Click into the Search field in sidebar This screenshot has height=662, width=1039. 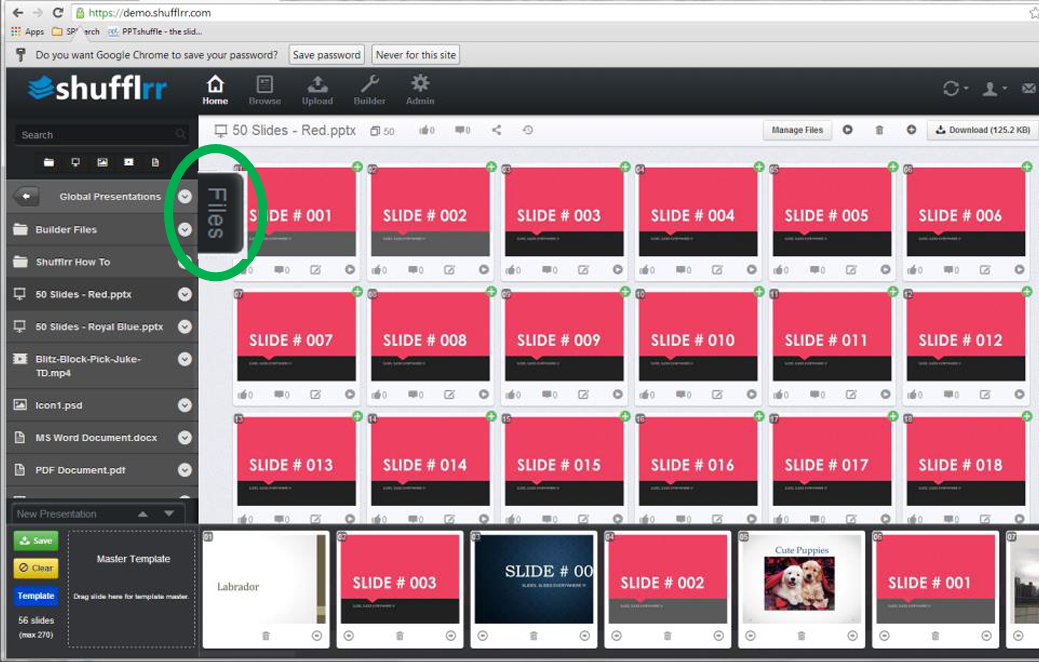[101, 135]
